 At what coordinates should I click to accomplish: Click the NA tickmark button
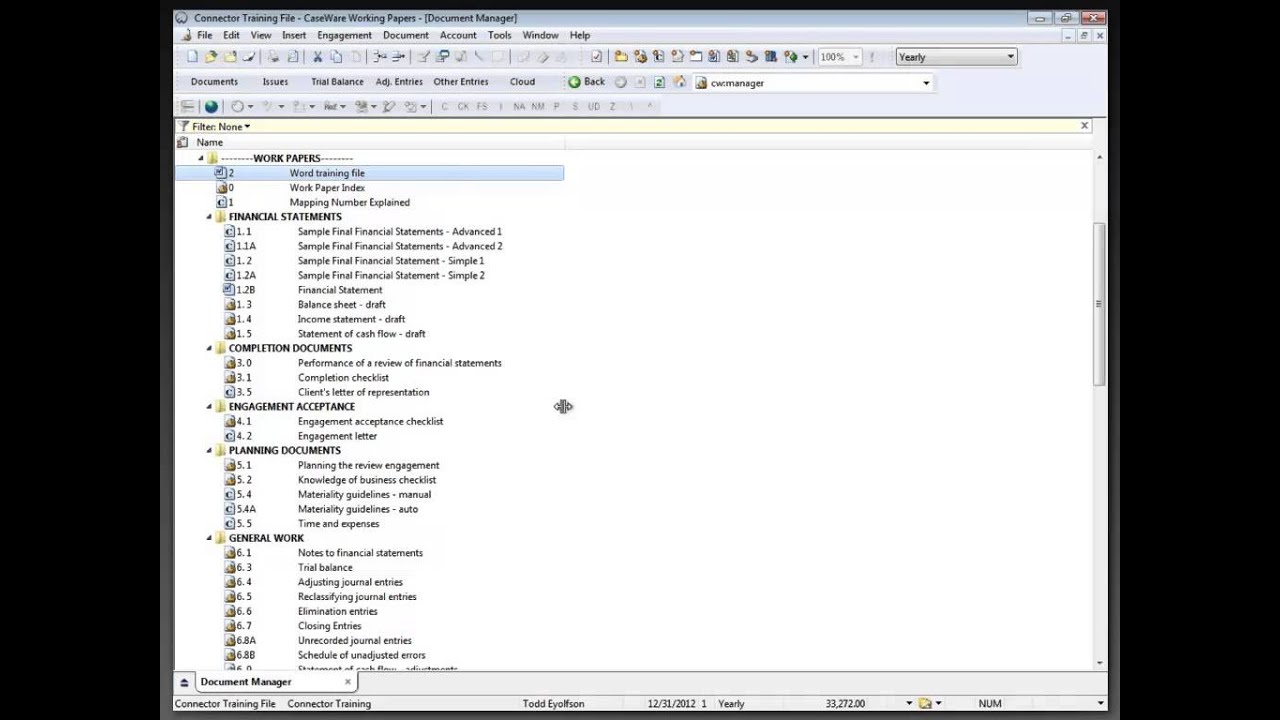(x=519, y=106)
